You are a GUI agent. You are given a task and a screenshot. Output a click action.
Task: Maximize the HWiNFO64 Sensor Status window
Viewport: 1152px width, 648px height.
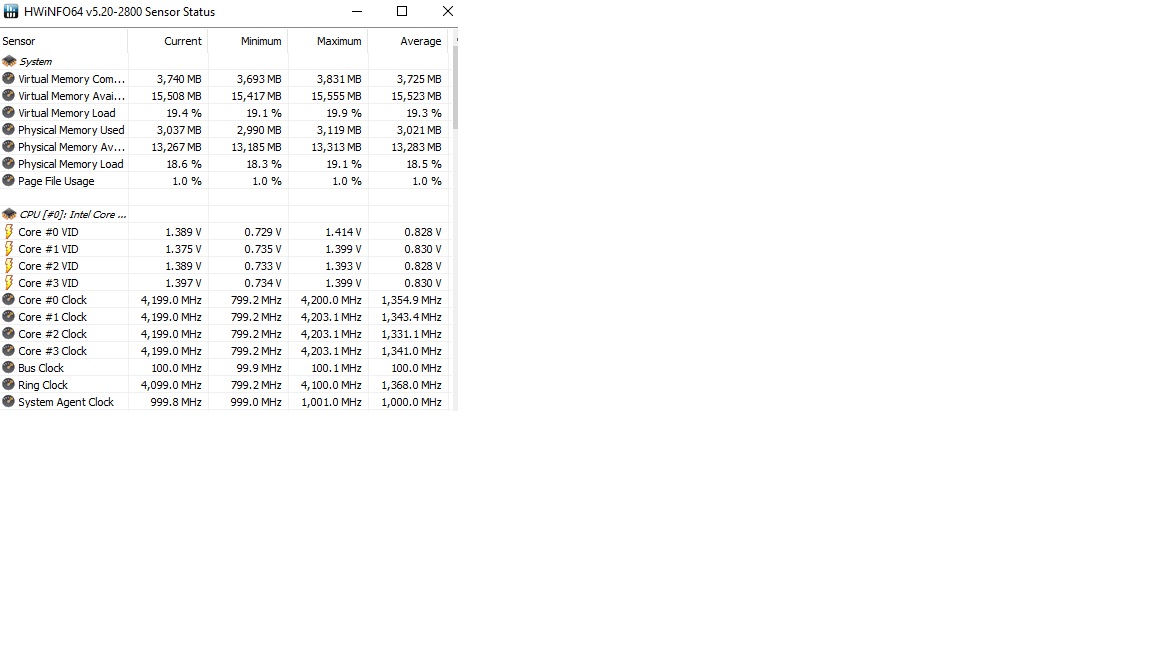coord(402,11)
